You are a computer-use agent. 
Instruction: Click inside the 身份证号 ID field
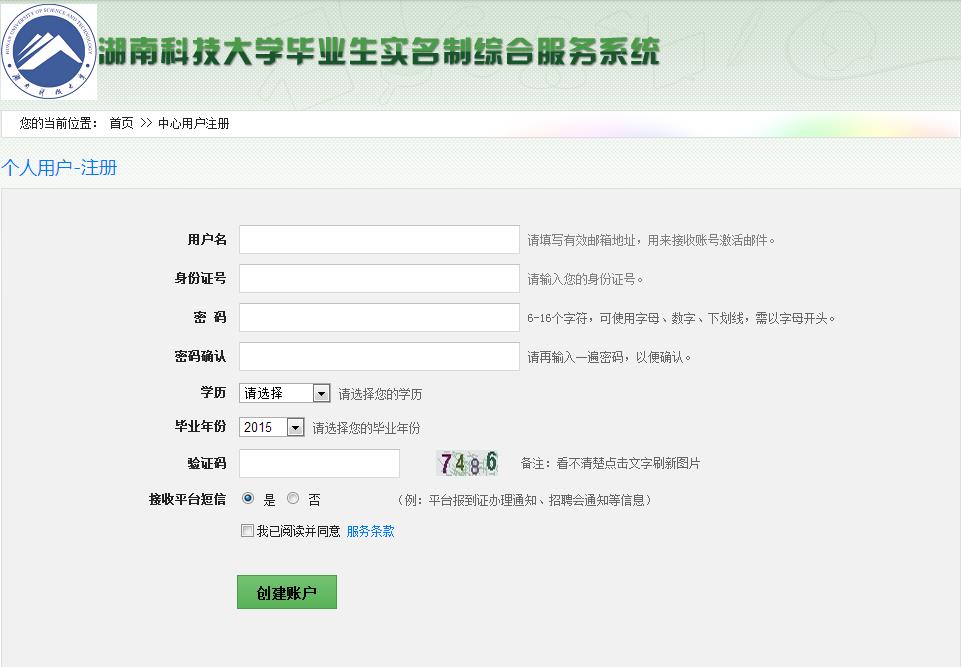point(378,277)
